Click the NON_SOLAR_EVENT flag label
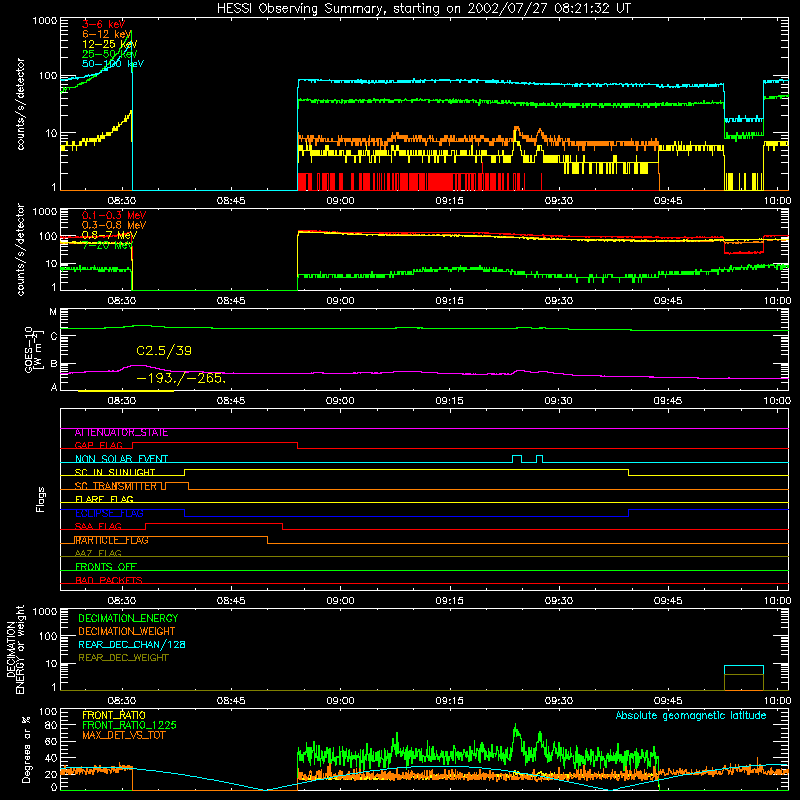The width and height of the screenshot is (800, 800). coord(121,459)
